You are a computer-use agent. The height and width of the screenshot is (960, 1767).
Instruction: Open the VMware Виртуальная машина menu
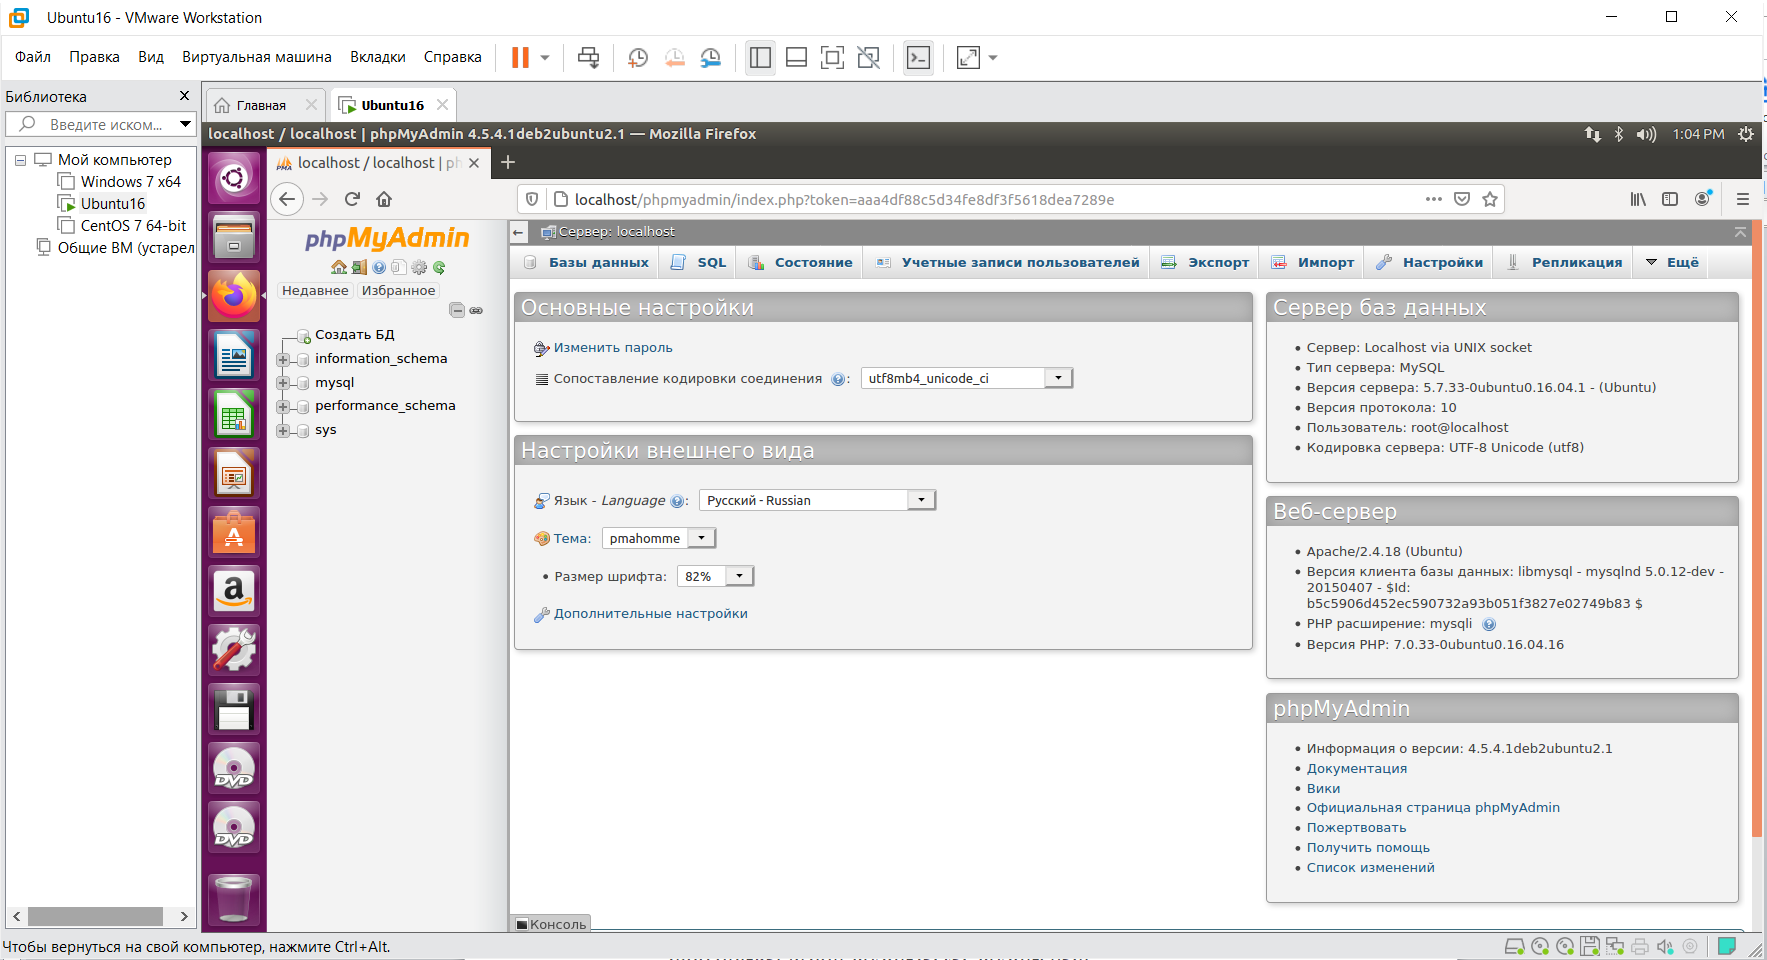point(257,57)
